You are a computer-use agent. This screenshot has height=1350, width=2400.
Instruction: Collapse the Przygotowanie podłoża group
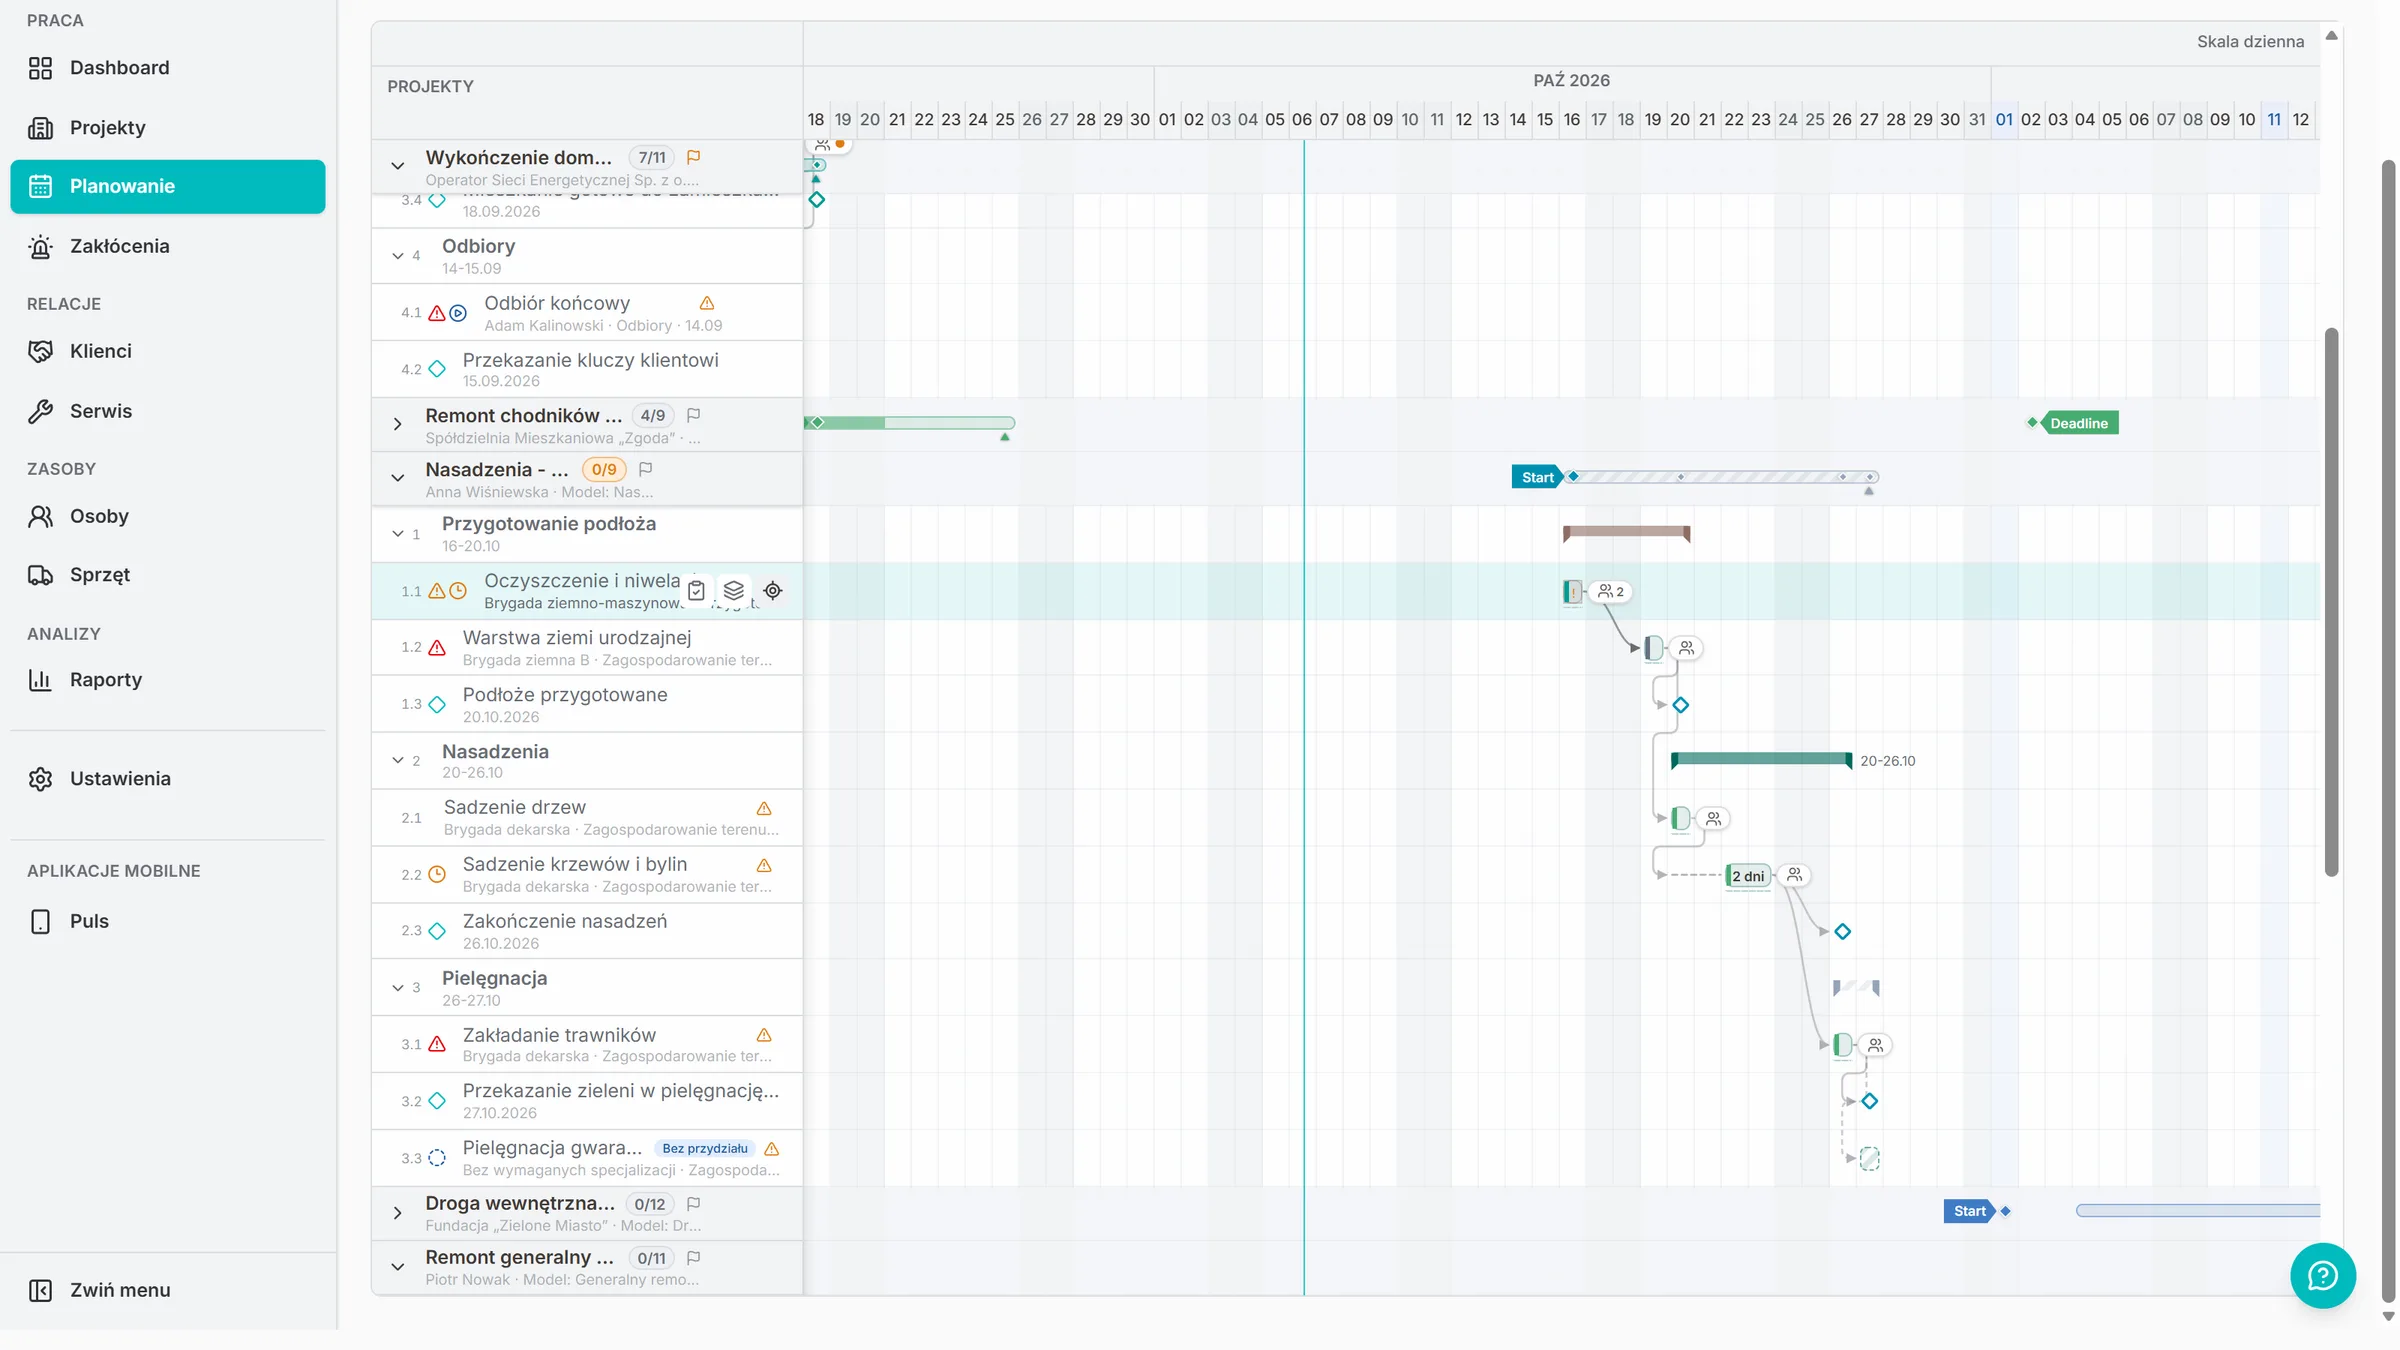(398, 534)
